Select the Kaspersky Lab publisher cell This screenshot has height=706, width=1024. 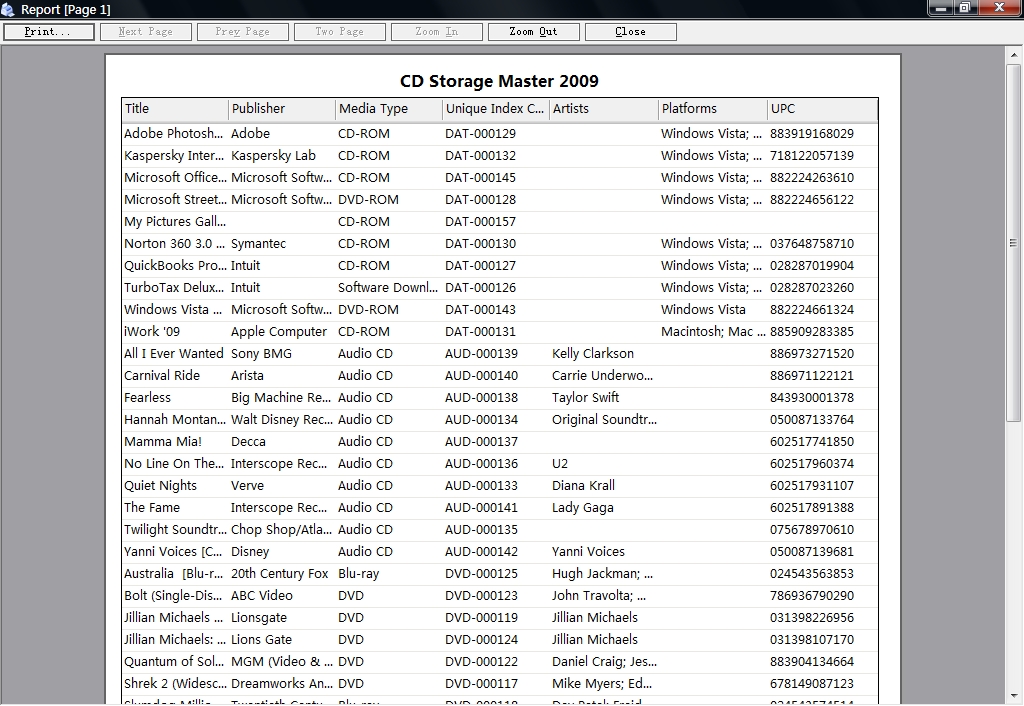click(x=273, y=156)
